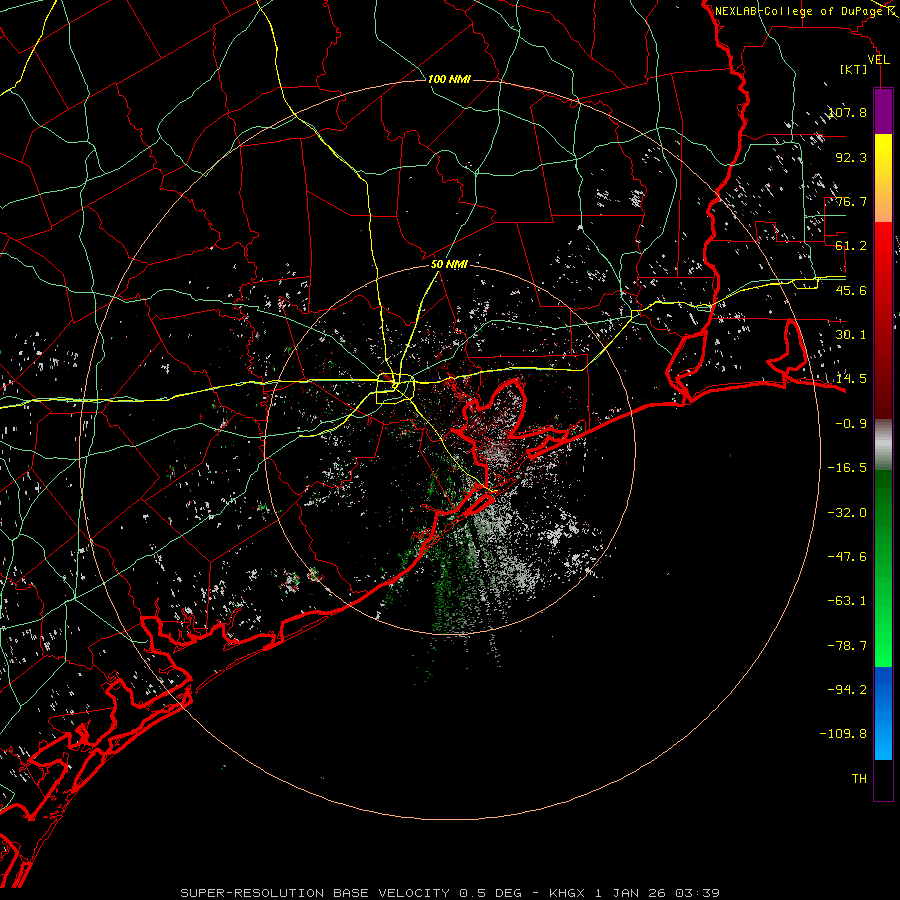
Task: Pick the yellow-orange segment of the color bar
Action: 883,178
